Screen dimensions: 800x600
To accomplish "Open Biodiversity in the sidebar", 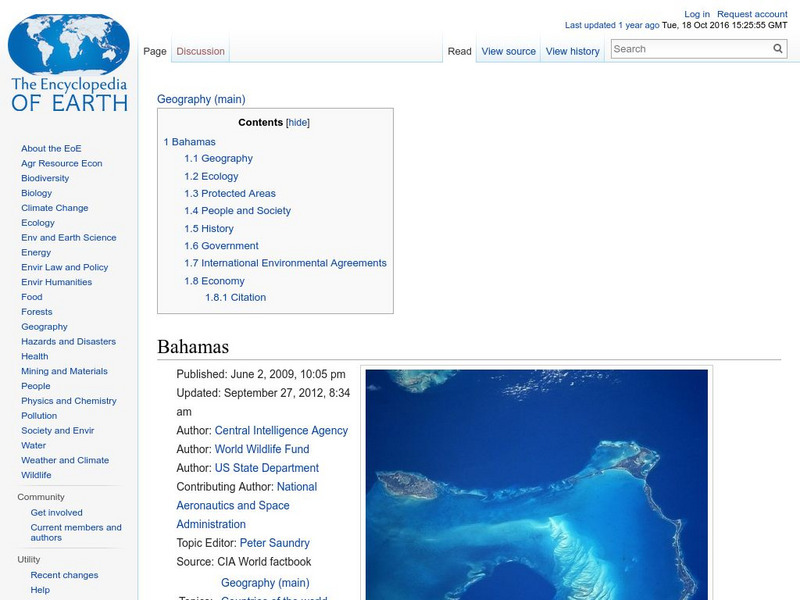I will pos(44,178).
